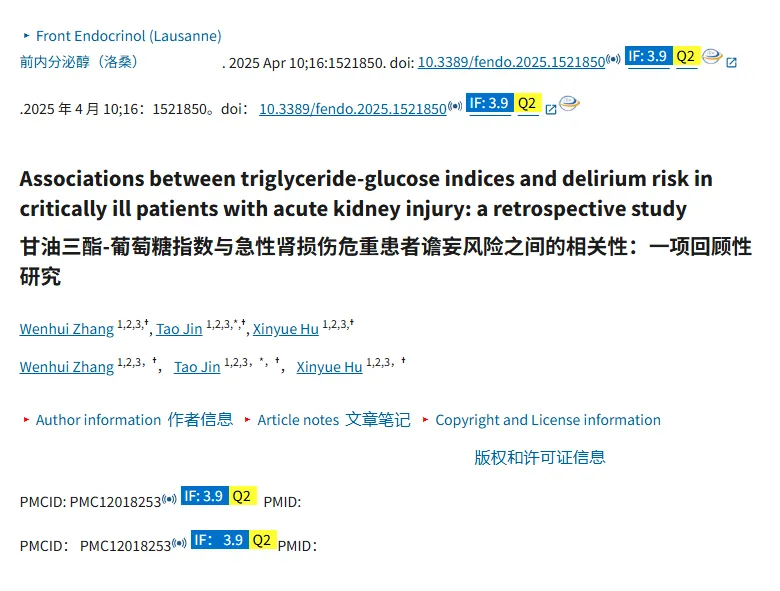Click the signal icon after the second DOI link
The width and height of the screenshot is (780, 591).
(455, 106)
